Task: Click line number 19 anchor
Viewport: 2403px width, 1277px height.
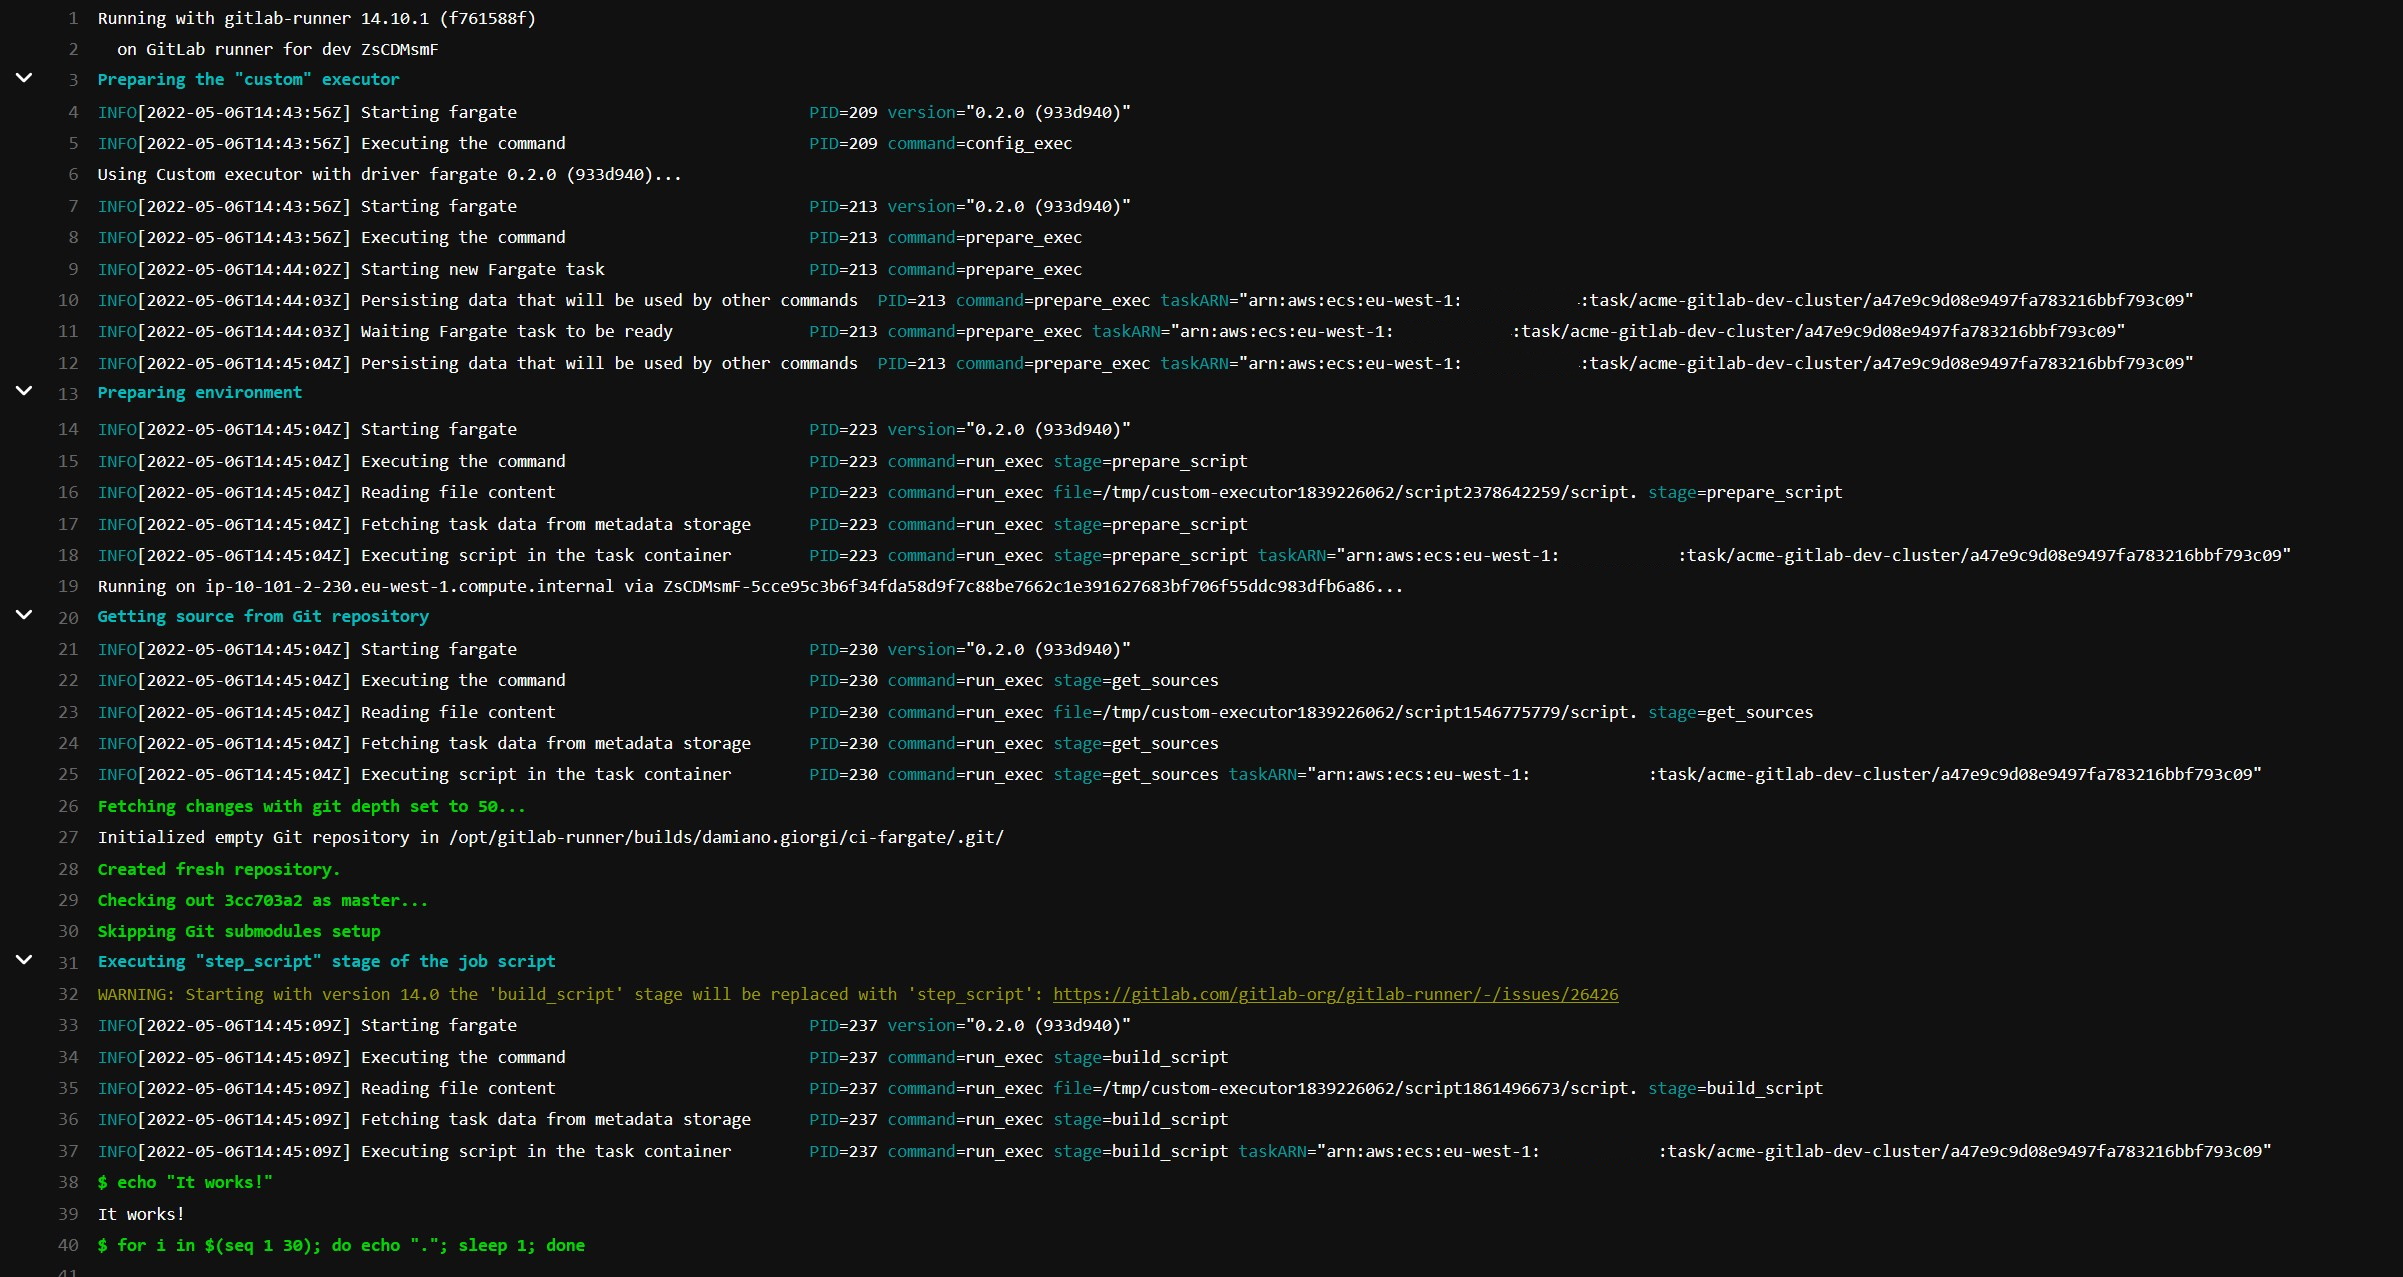Action: coord(68,586)
